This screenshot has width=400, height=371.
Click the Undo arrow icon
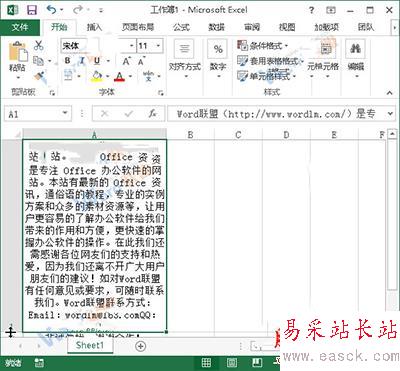[x=51, y=10]
